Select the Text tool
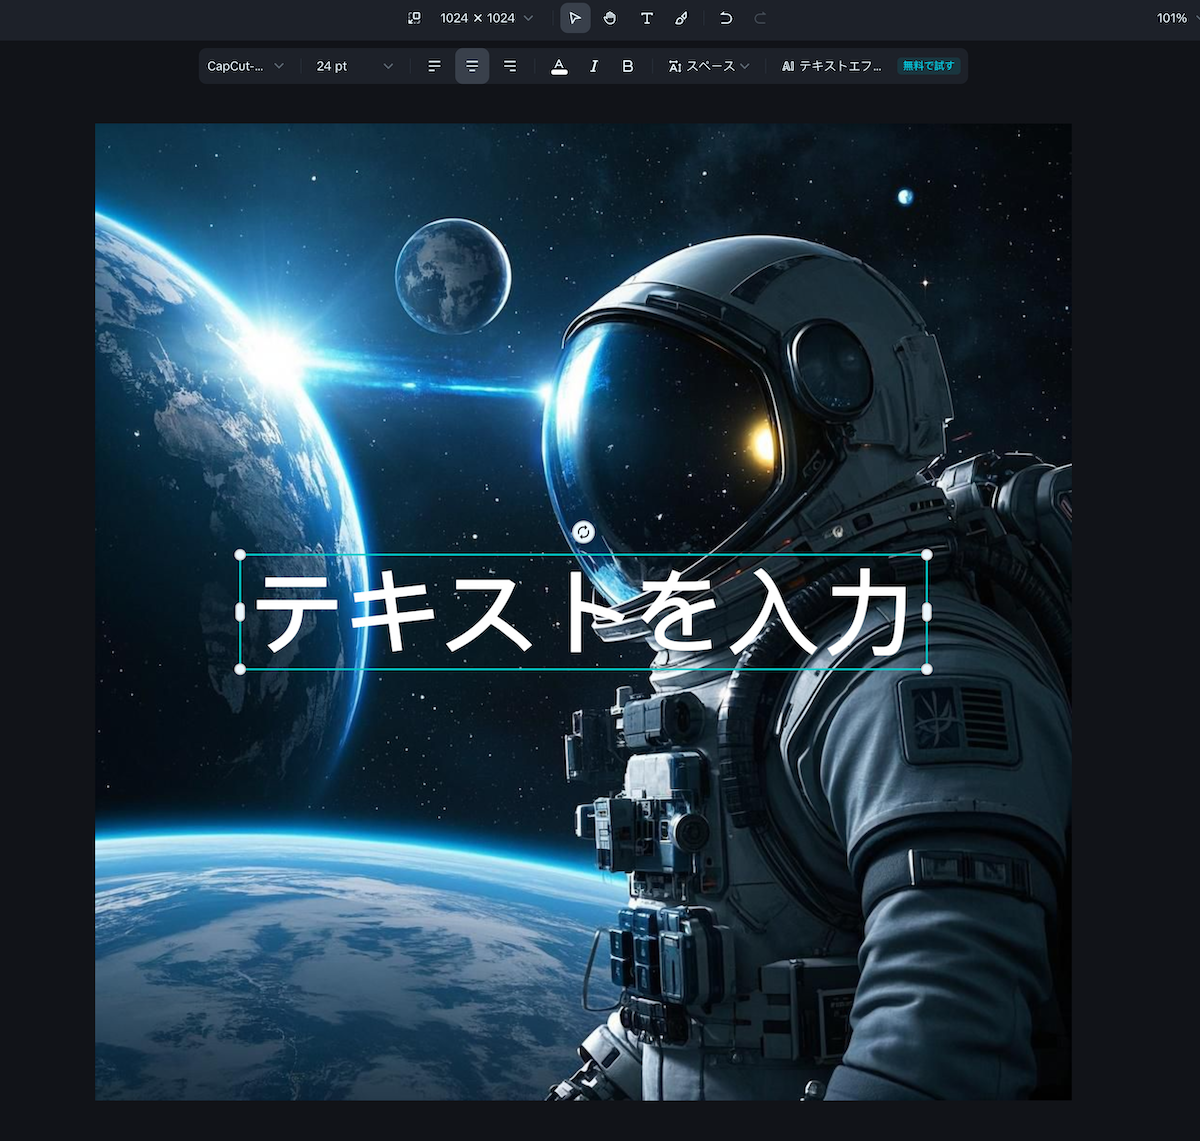 click(x=647, y=18)
